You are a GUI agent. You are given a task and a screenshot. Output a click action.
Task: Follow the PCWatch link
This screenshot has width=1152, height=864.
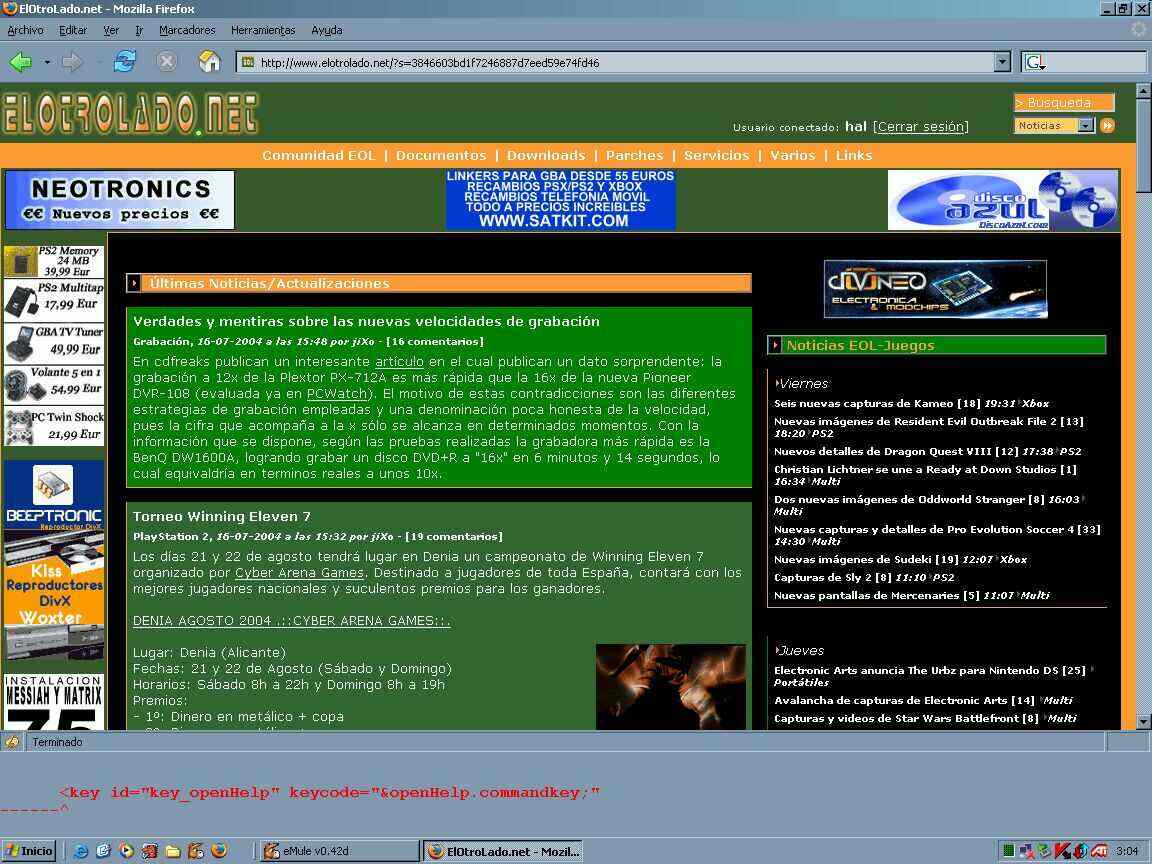(336, 394)
